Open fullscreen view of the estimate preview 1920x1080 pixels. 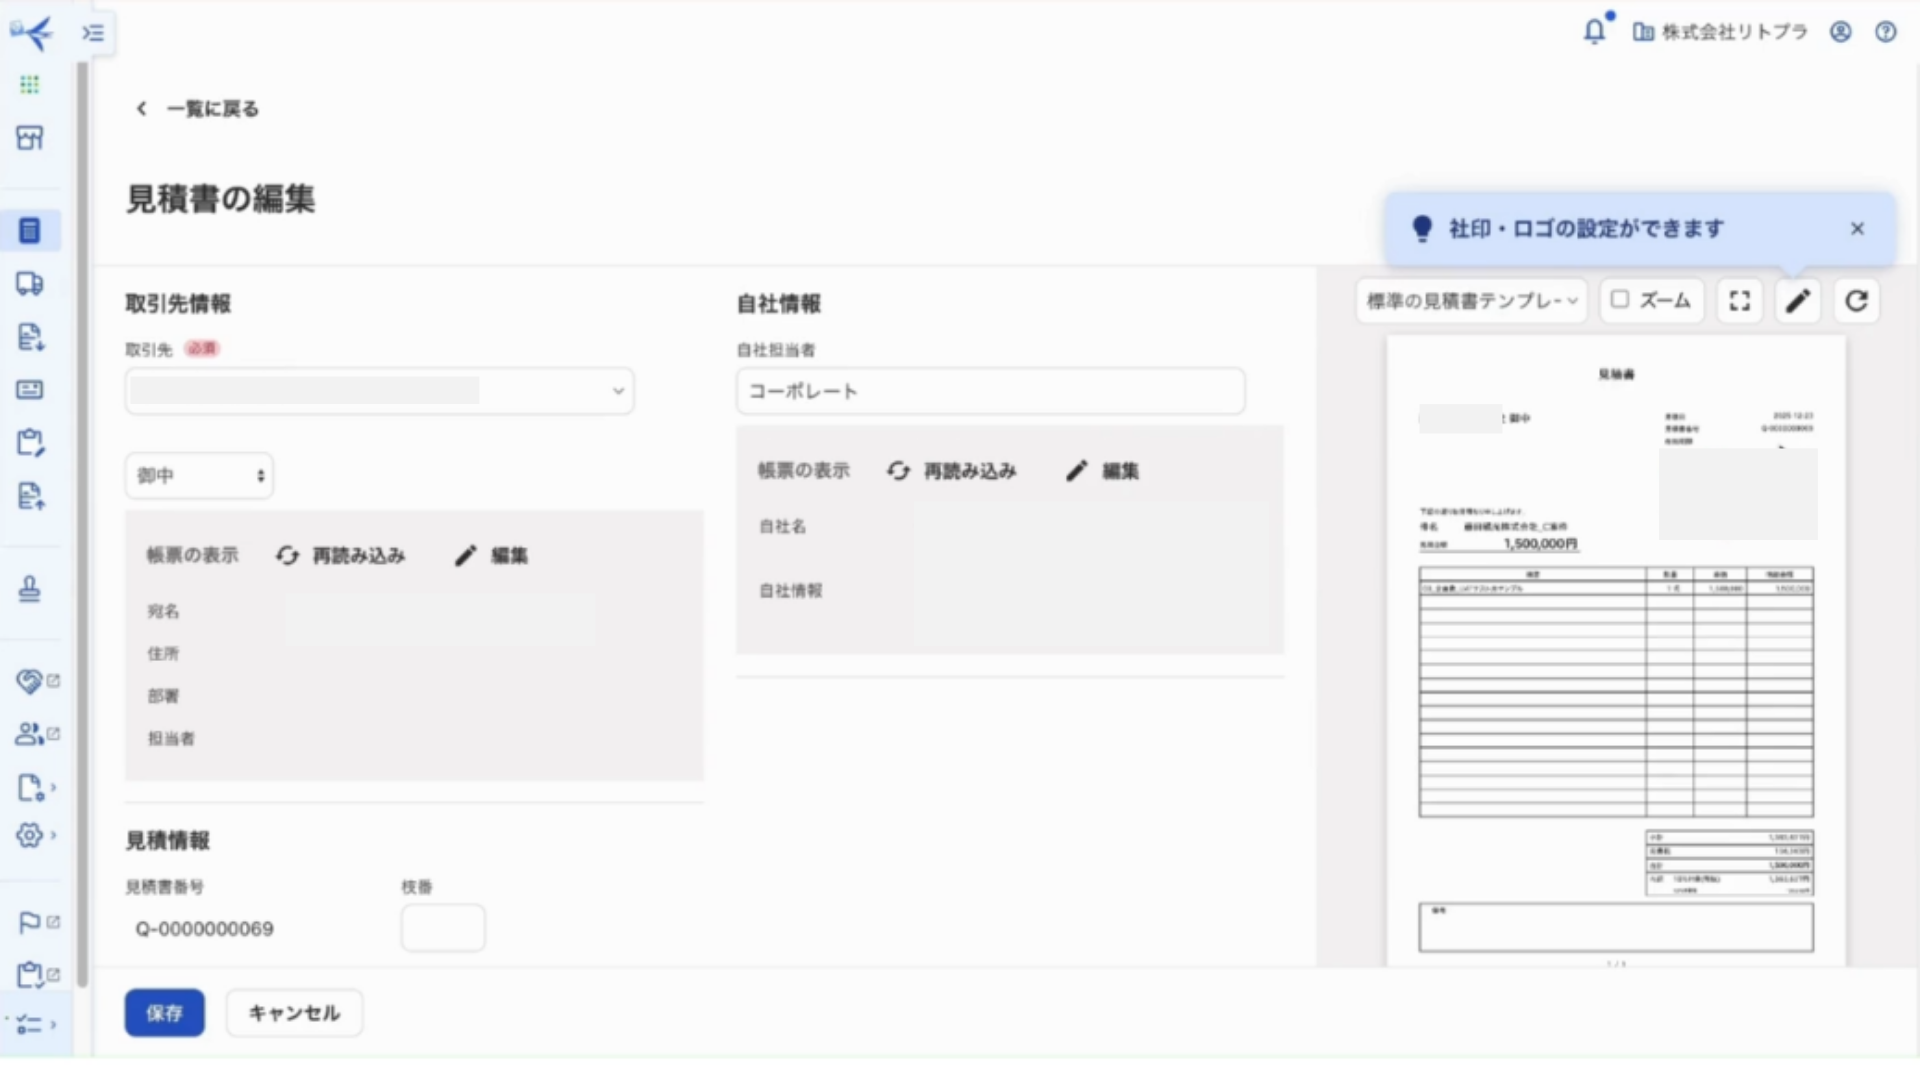(x=1739, y=300)
